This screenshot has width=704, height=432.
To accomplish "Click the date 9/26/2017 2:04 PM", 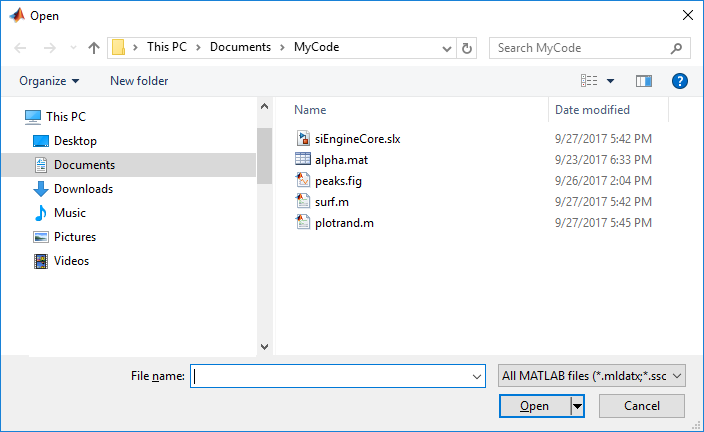I will [x=603, y=181].
